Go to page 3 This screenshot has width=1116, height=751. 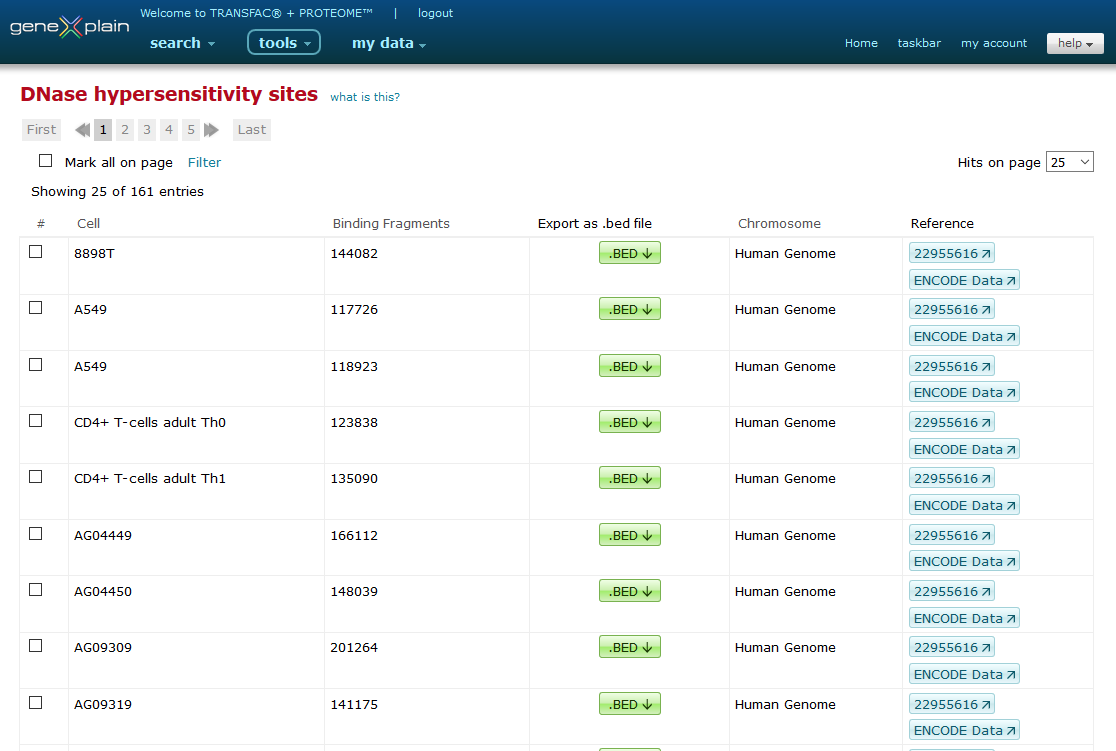point(147,130)
